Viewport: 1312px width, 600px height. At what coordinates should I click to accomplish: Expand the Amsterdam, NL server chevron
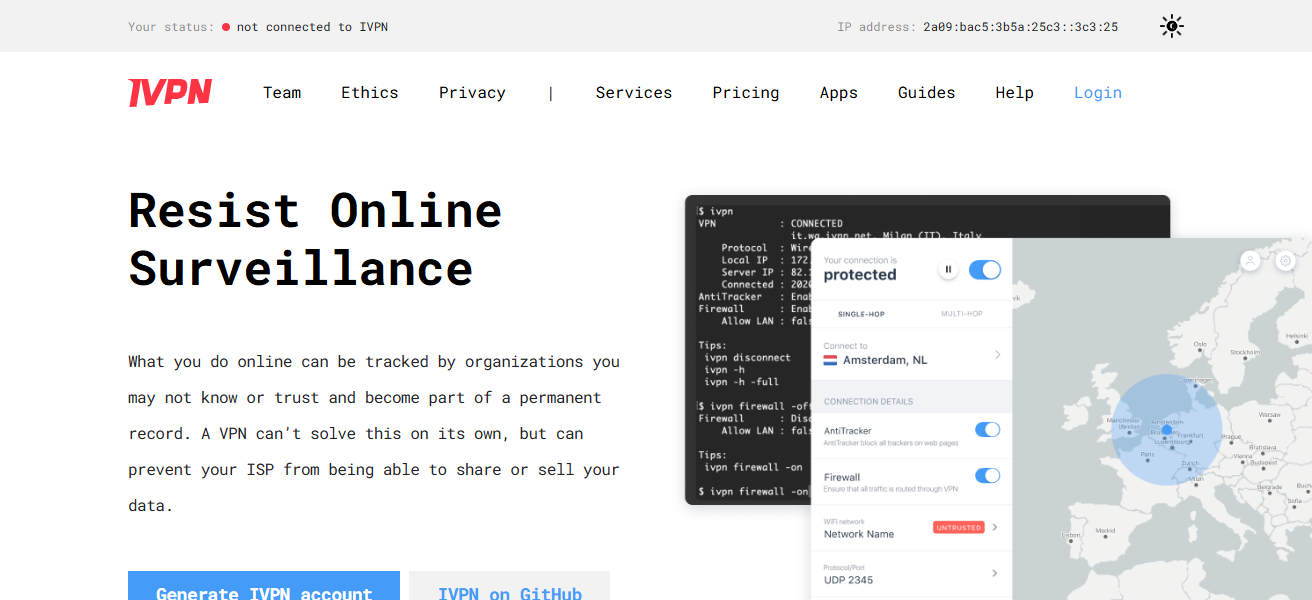coord(997,355)
